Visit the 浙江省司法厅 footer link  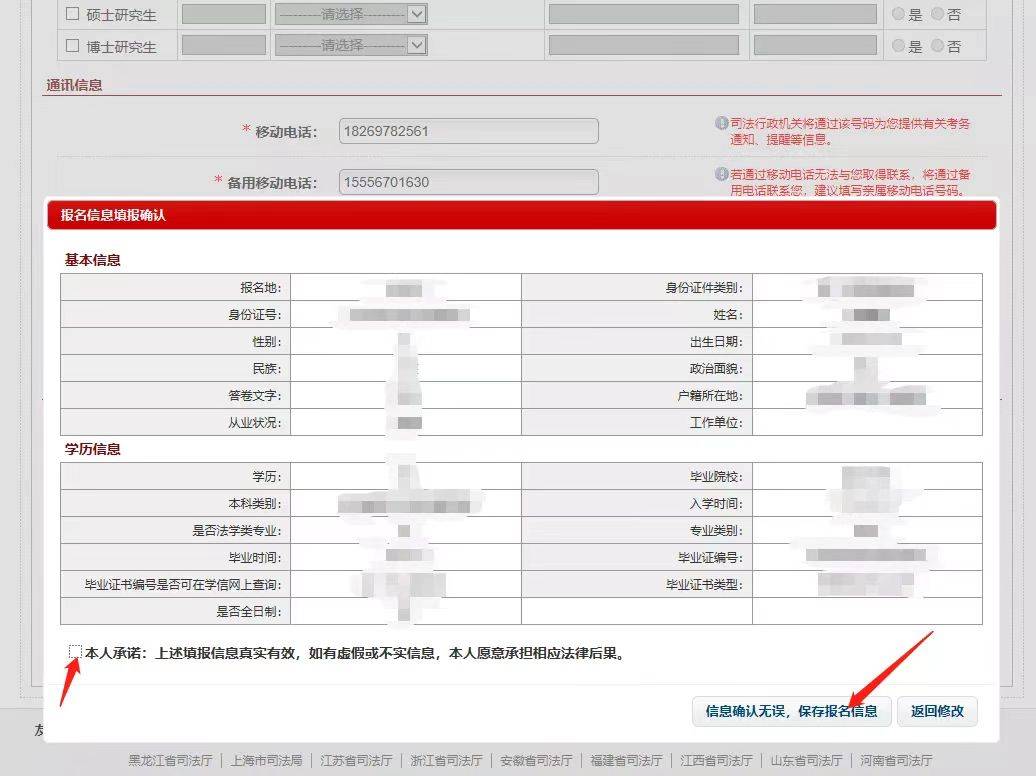[x=446, y=760]
